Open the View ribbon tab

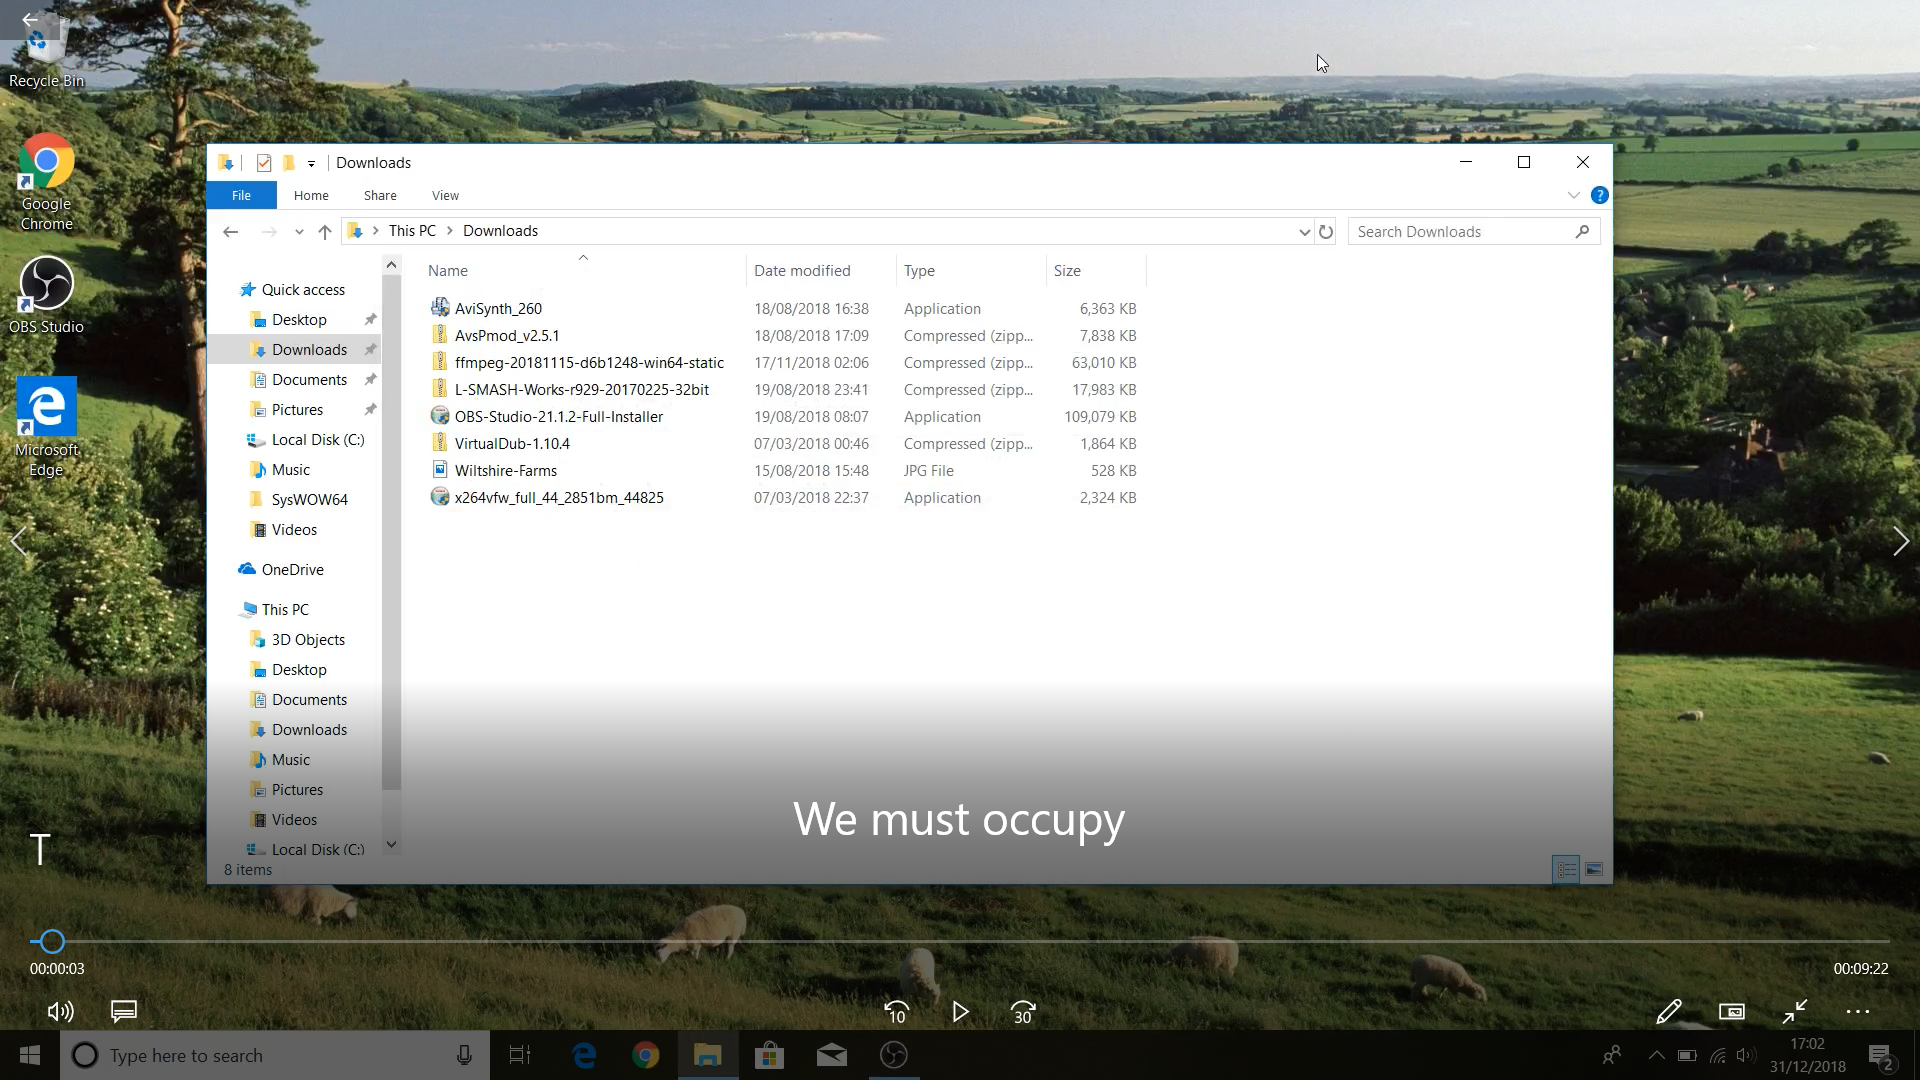coord(445,195)
